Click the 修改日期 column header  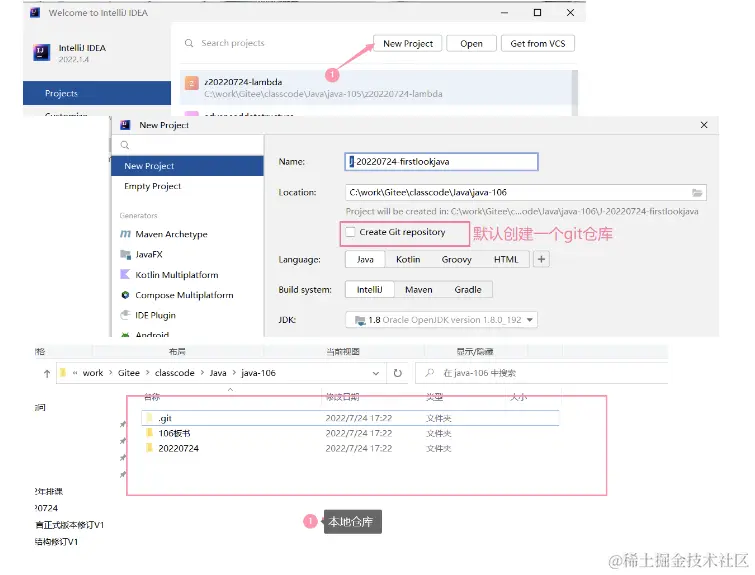click(342, 397)
